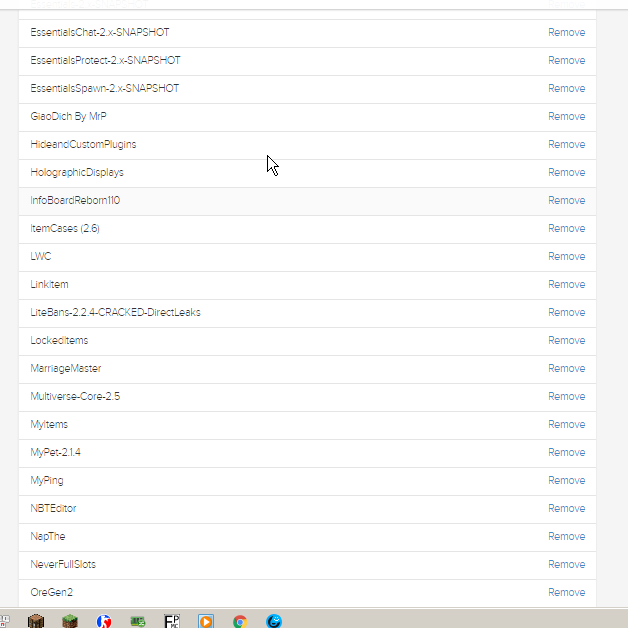The height and width of the screenshot is (628, 628).
Task: Remove the MyItems plugin
Action: click(x=566, y=425)
